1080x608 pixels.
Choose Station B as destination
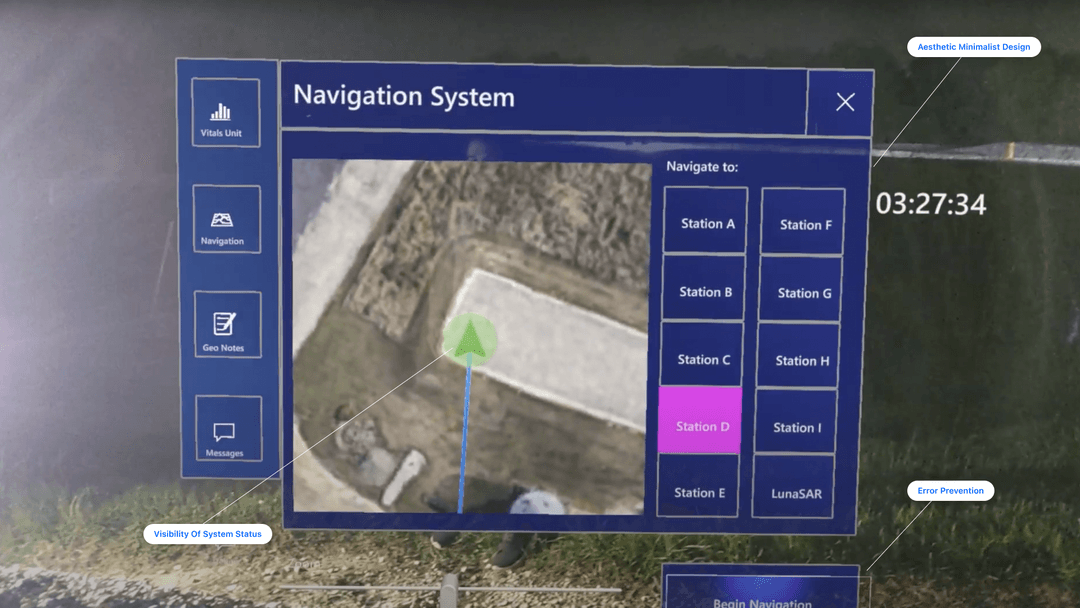[x=704, y=289]
